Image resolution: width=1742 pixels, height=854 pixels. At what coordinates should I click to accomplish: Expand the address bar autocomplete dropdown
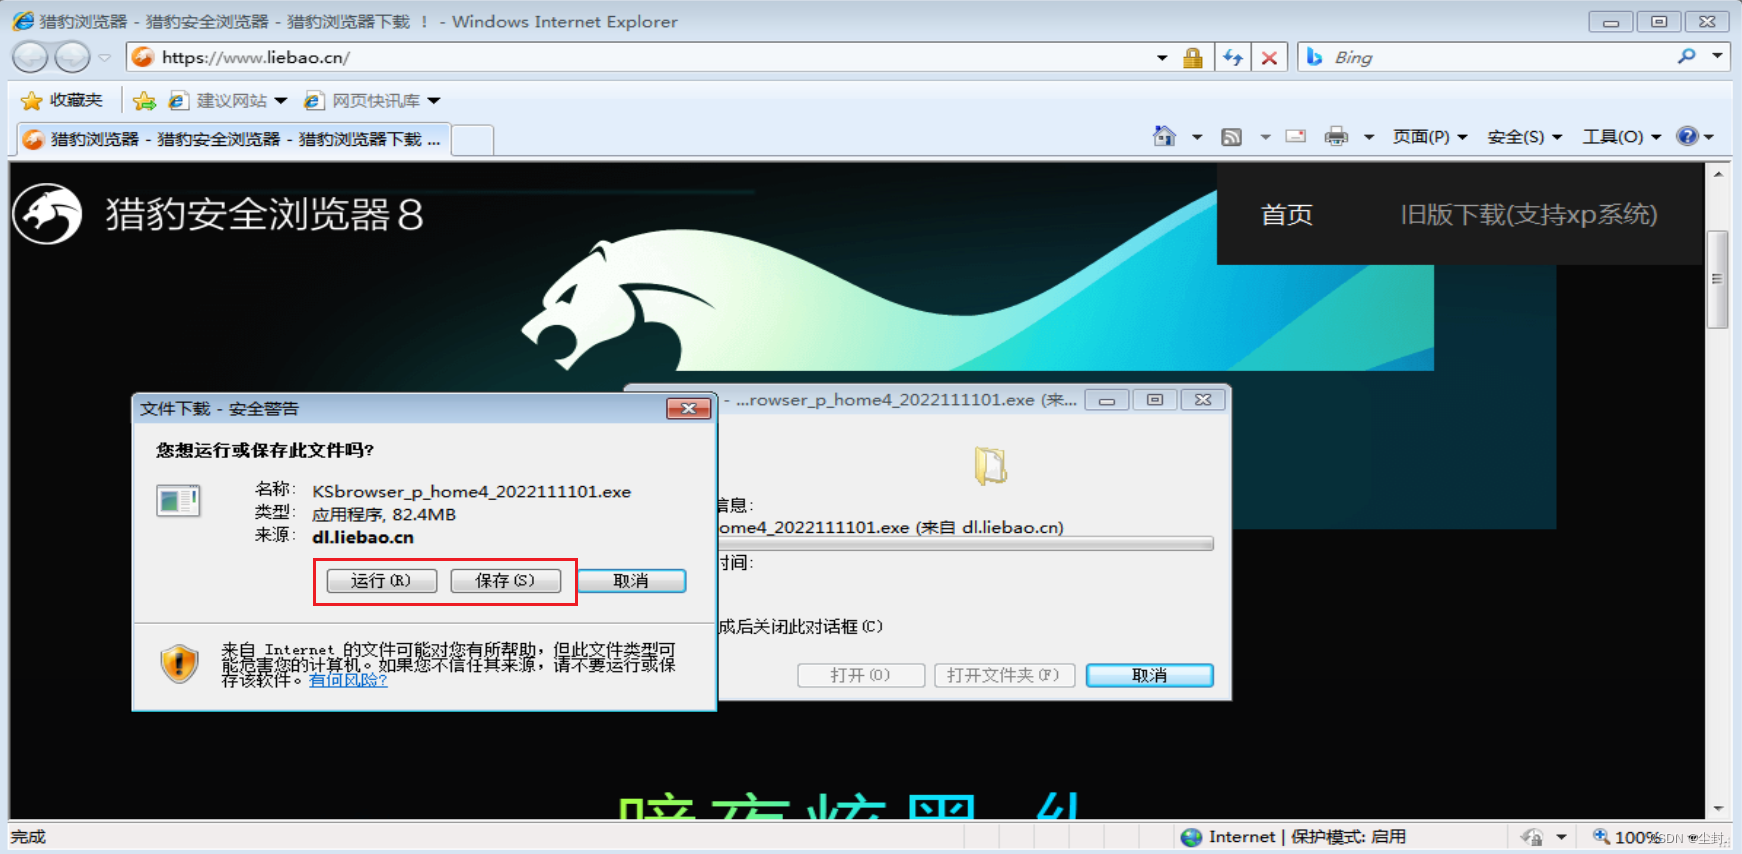[1162, 58]
